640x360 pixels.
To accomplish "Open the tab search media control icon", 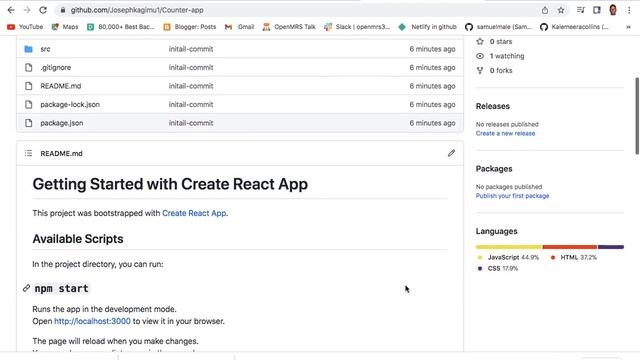I will tap(580, 10).
